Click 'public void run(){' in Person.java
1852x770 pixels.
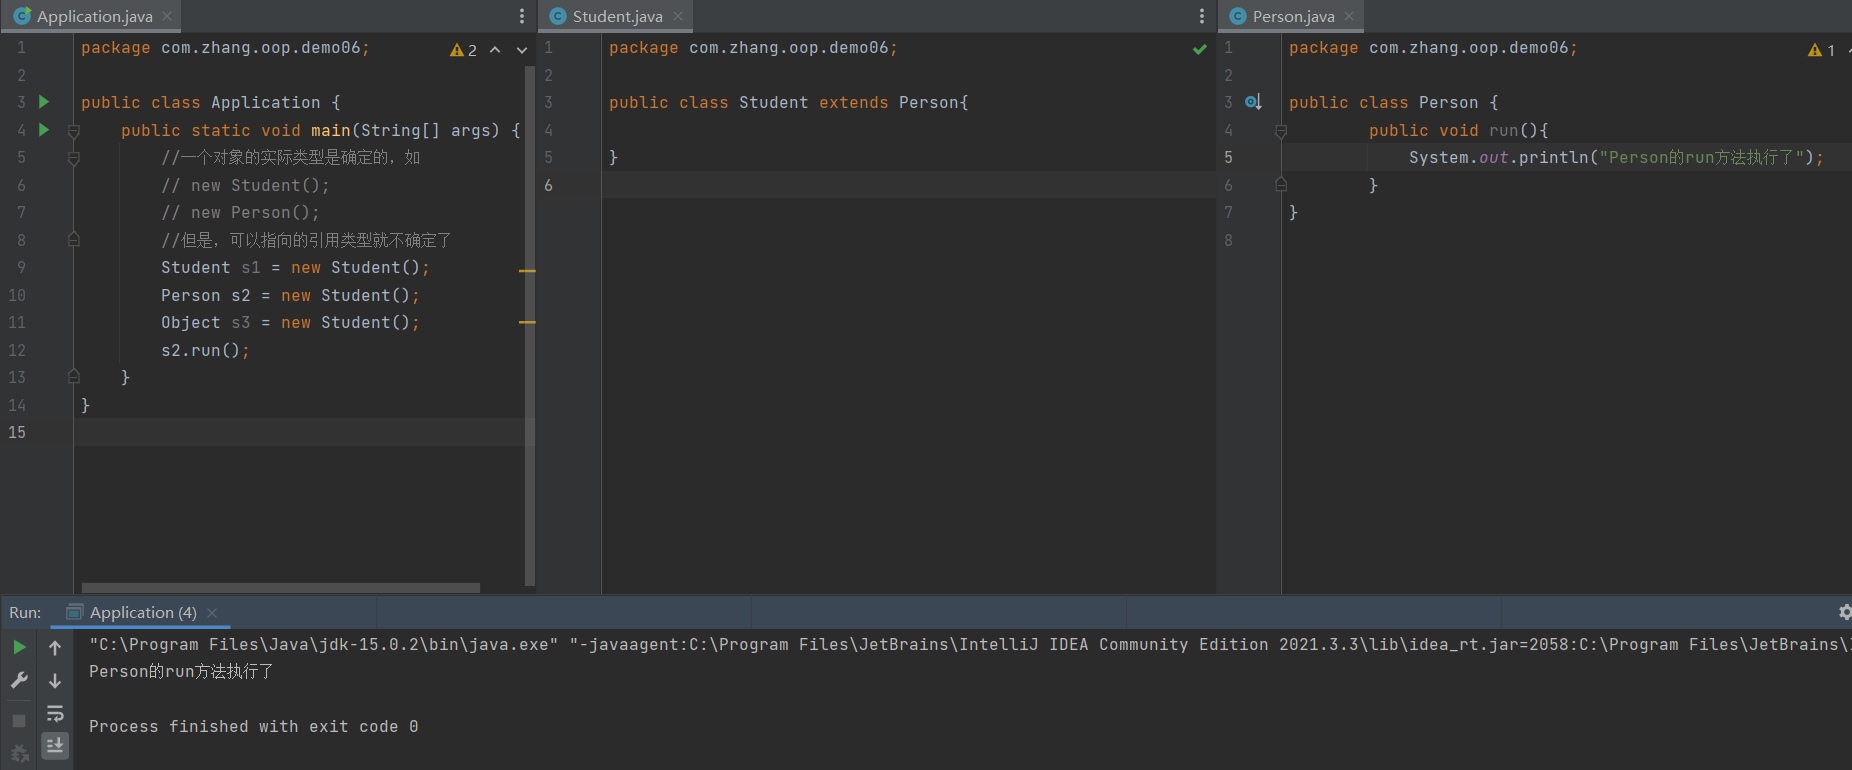pyautogui.click(x=1459, y=131)
